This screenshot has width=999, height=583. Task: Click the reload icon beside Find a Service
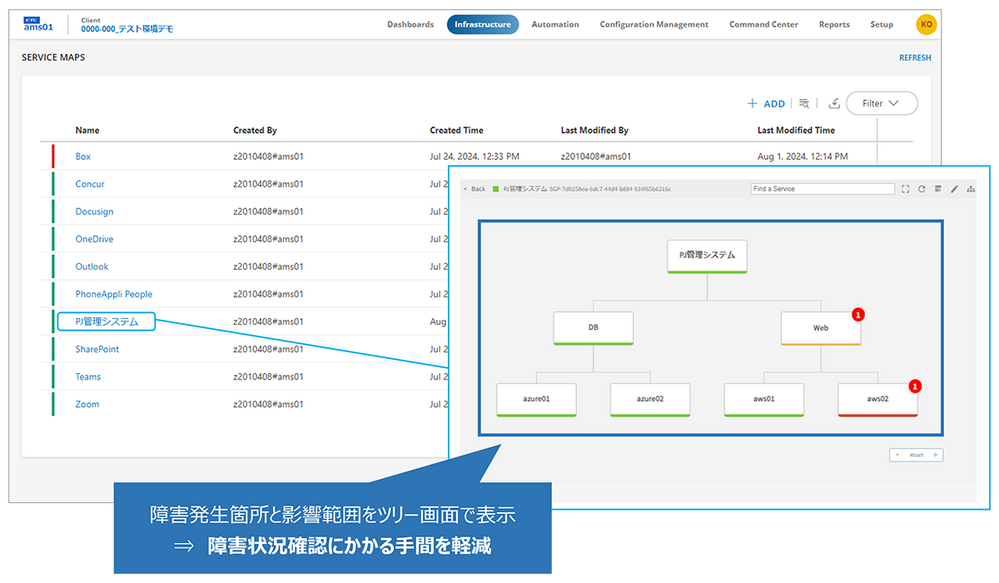[x=921, y=189]
